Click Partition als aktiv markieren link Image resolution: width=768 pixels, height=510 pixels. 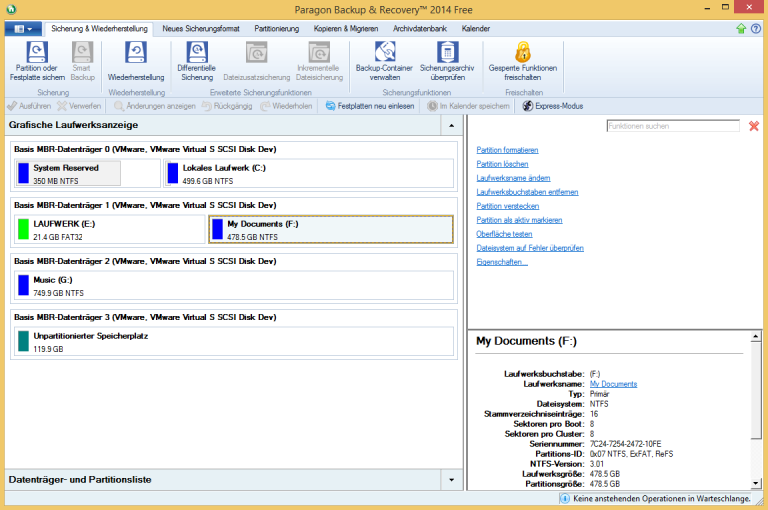click(520, 220)
